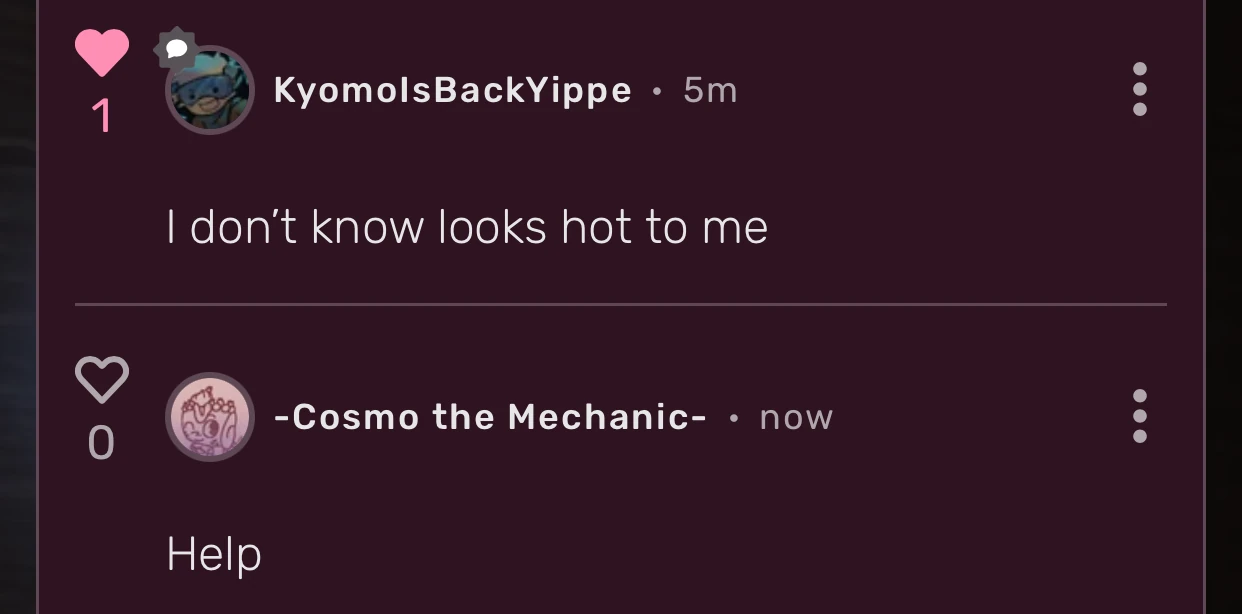Like -Cosmo the Mechanic-'s comment with the heart
Image resolution: width=1242 pixels, height=614 pixels.
(101, 380)
